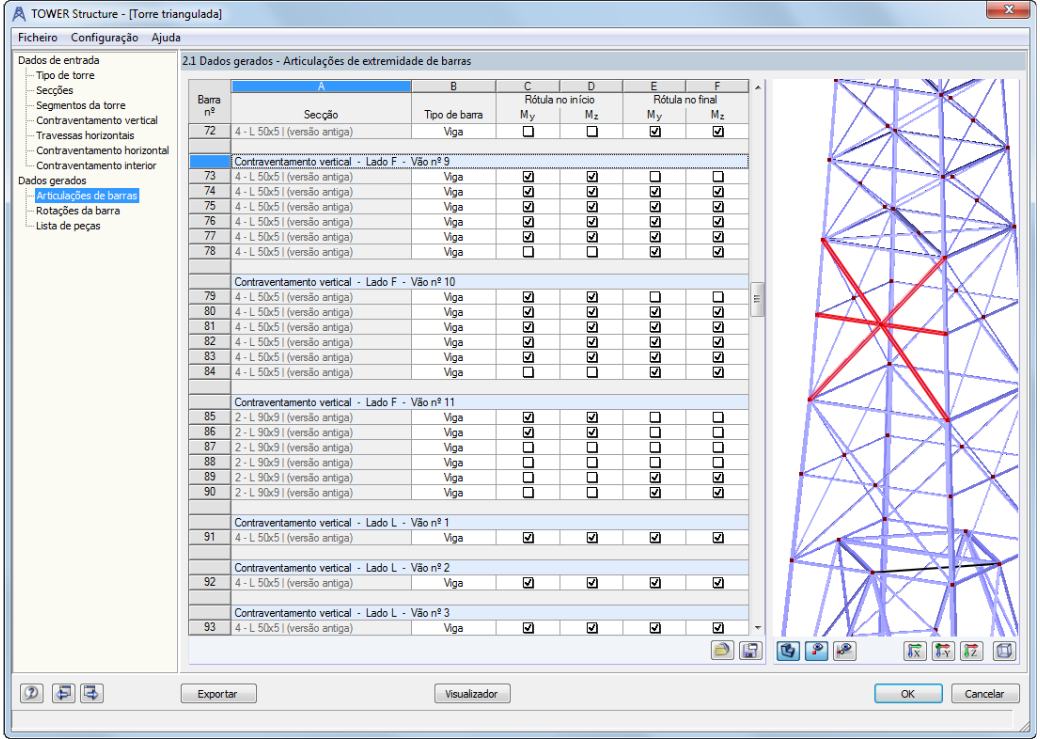Uncheck end Mz hinge for bar 91

[x=718, y=537]
